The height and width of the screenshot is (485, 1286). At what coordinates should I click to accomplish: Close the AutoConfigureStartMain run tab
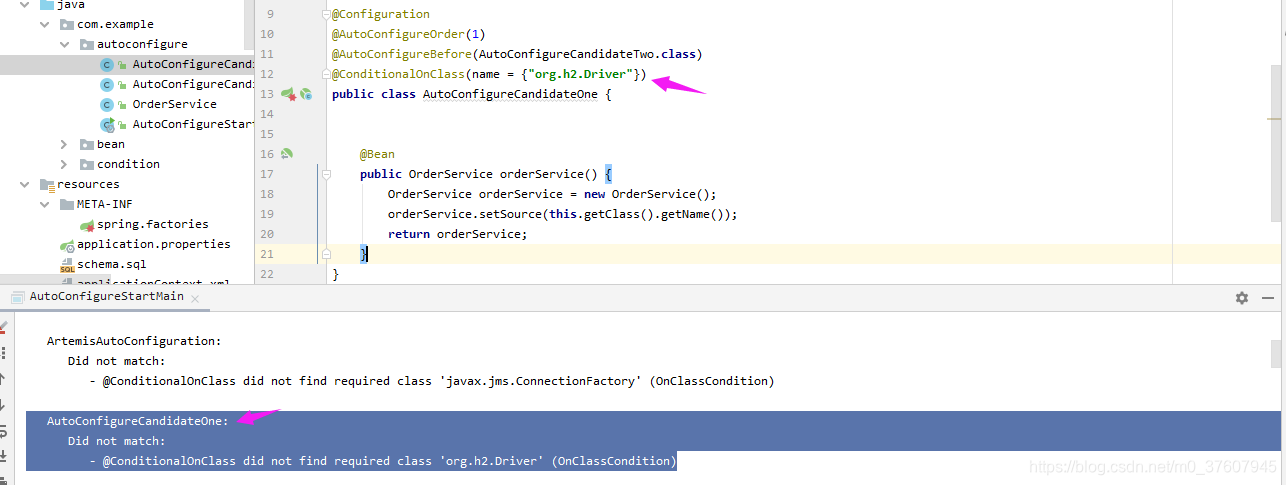194,297
